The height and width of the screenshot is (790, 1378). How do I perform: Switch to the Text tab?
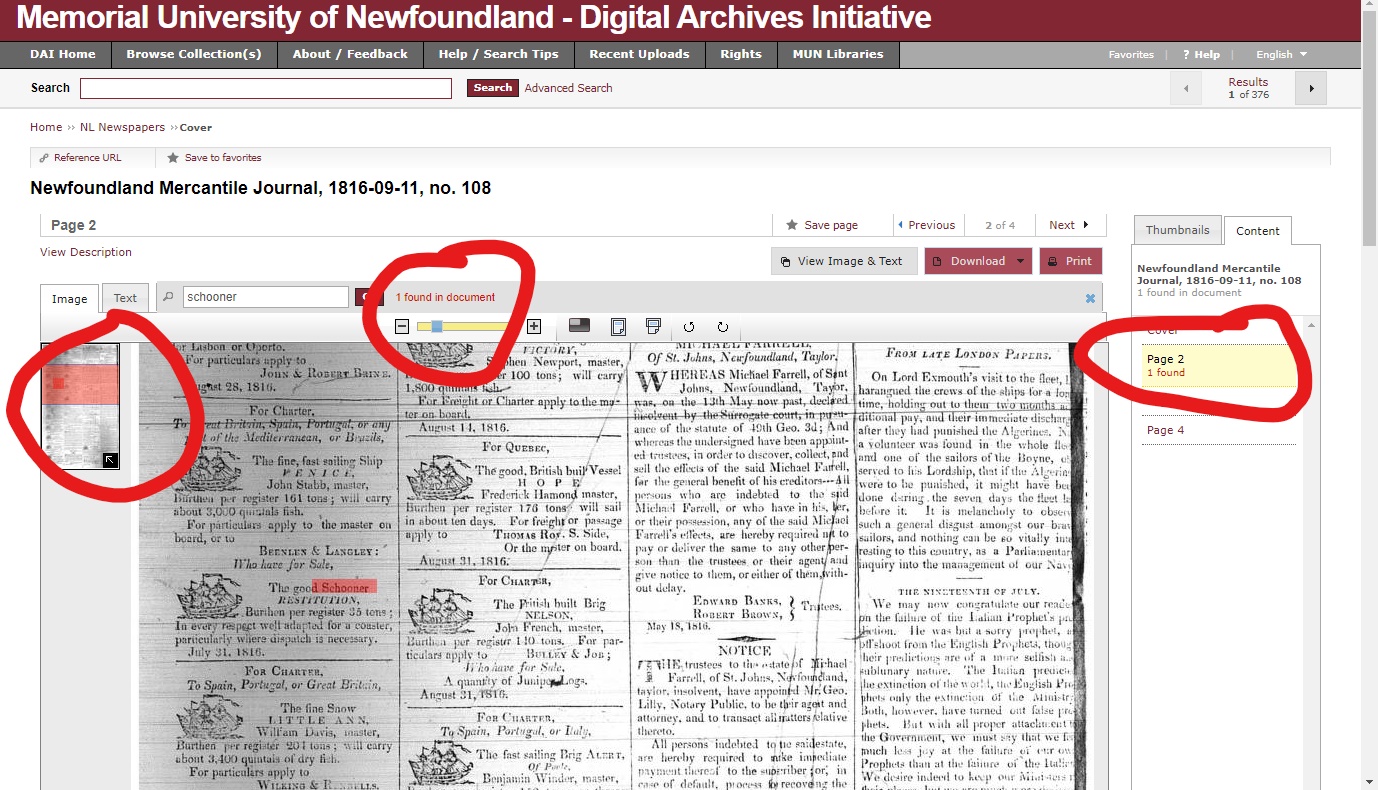tap(125, 298)
